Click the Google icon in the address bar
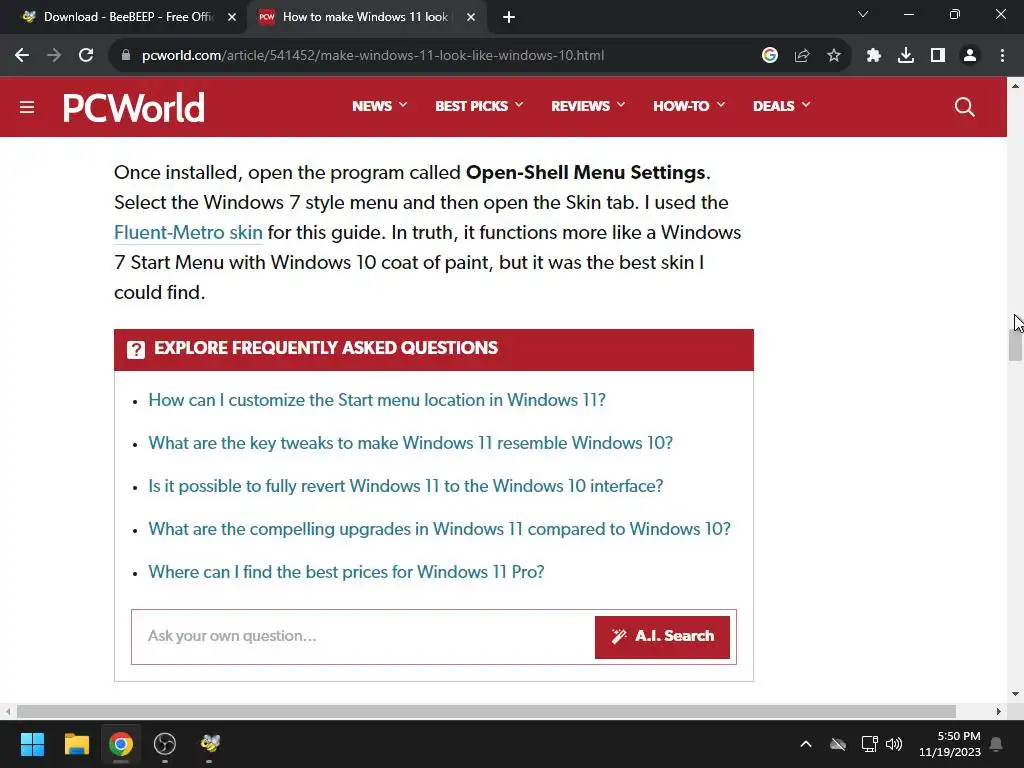The image size is (1024, 768). [x=770, y=56]
